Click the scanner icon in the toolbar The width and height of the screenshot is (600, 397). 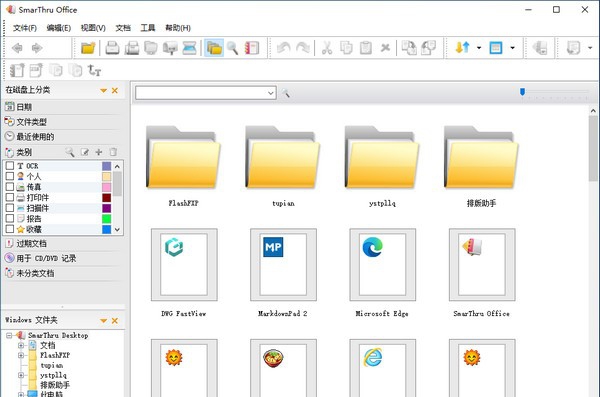pos(189,48)
